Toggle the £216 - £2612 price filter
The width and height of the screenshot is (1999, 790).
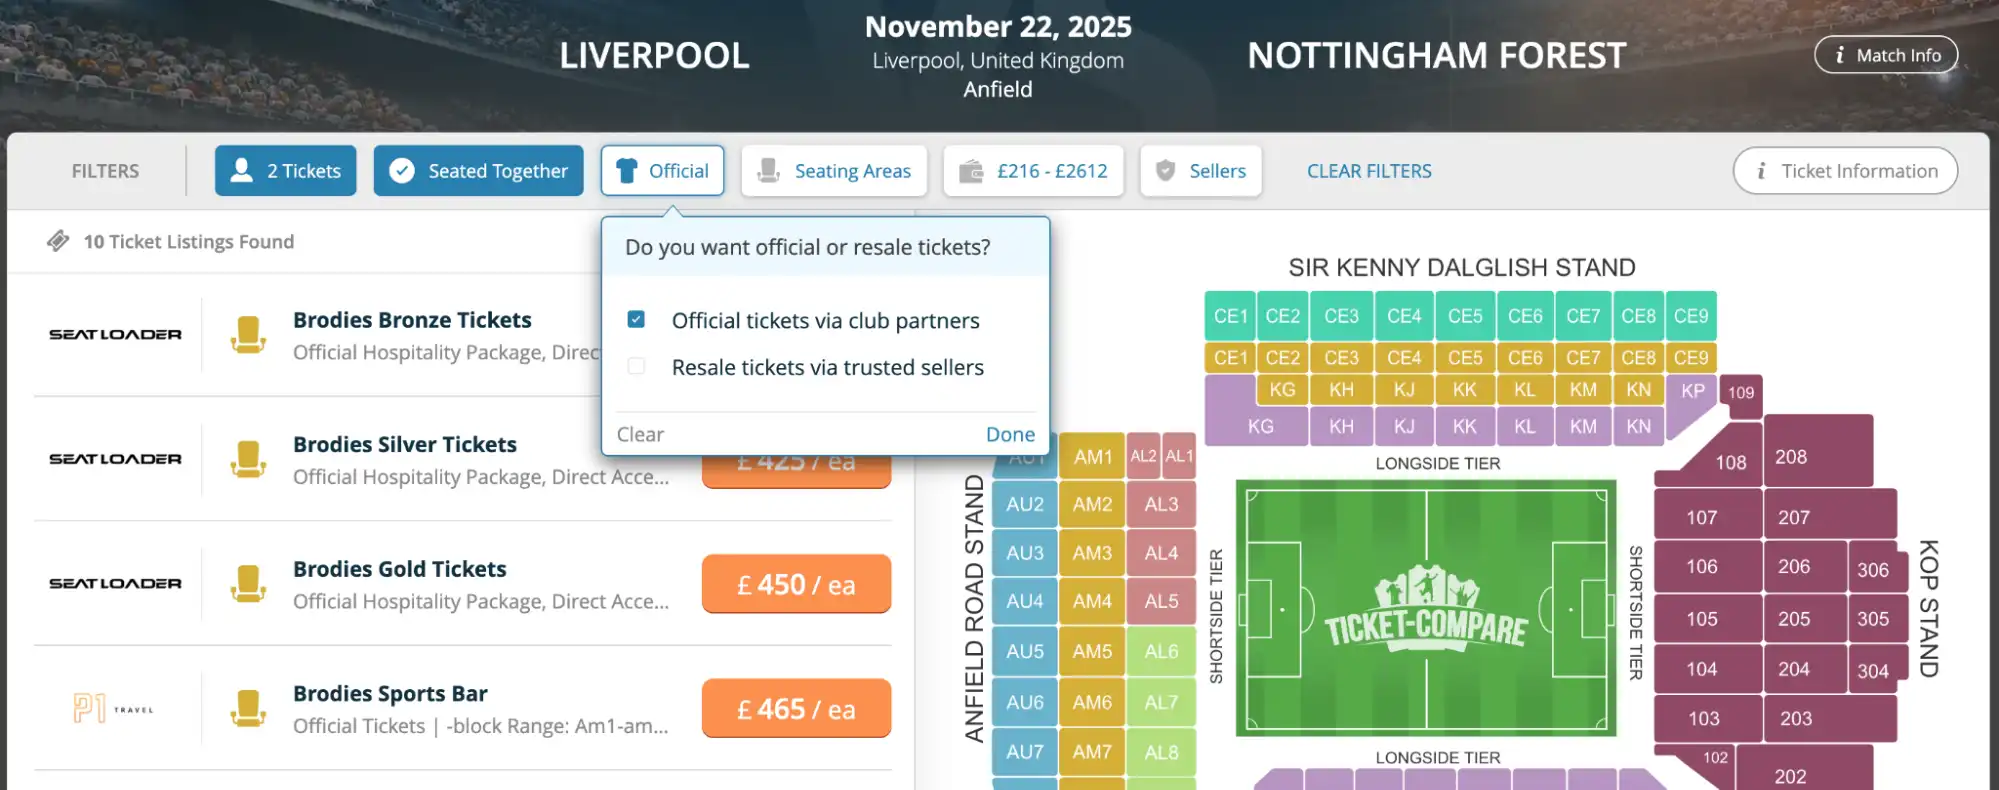pos(1034,170)
